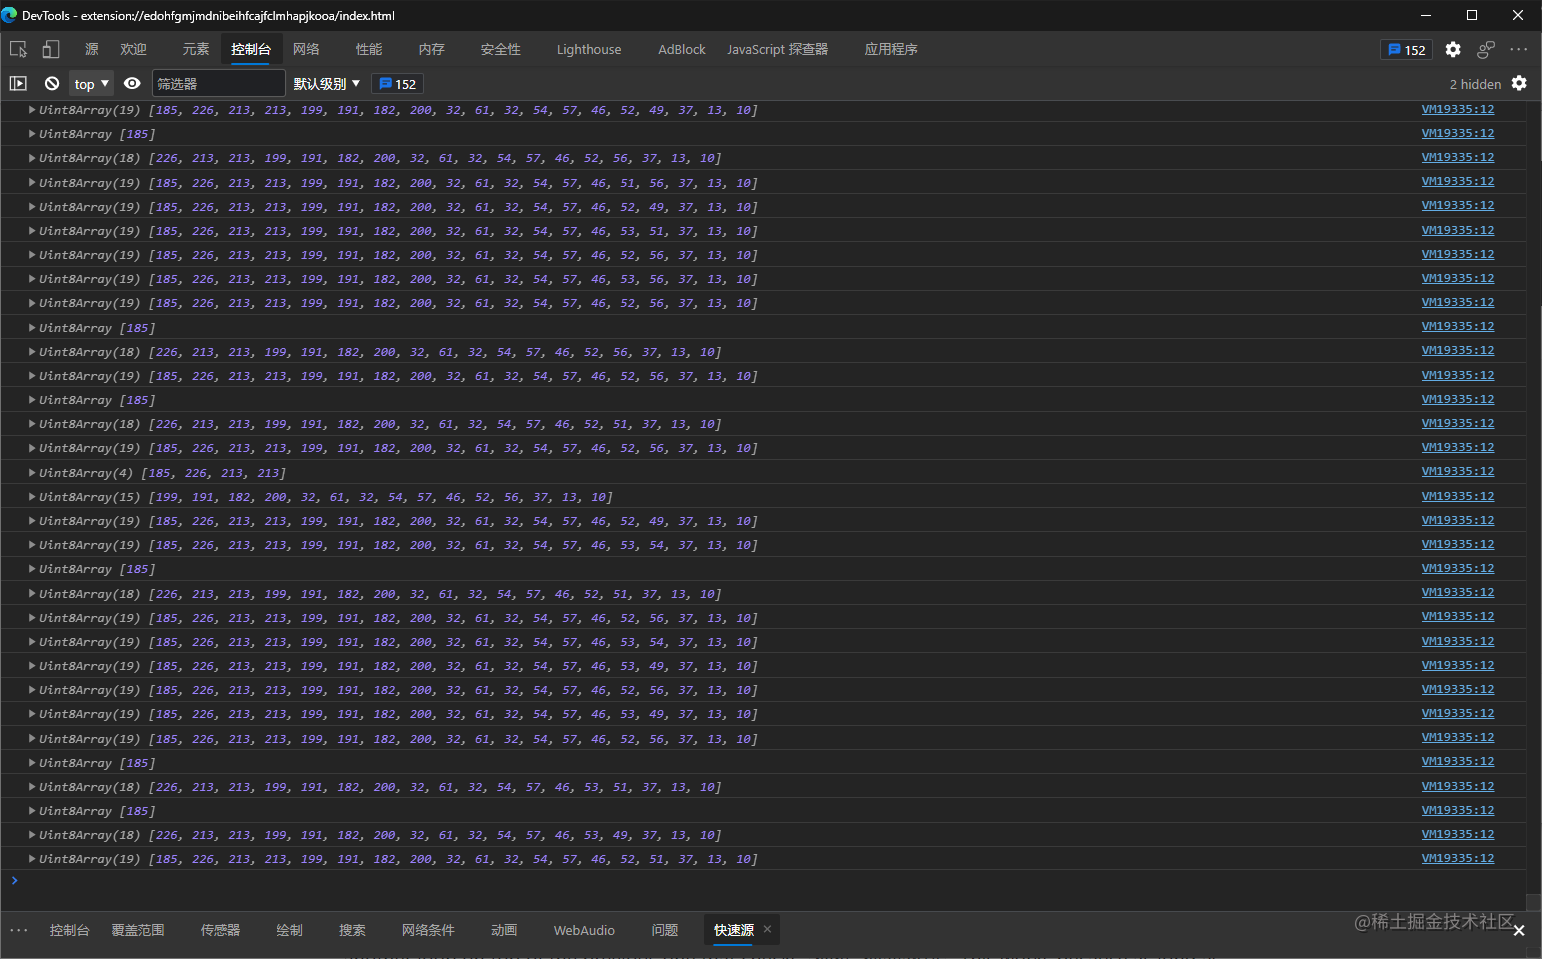Click the 152 issues badge in filter bar
The width and height of the screenshot is (1542, 959).
tap(398, 84)
